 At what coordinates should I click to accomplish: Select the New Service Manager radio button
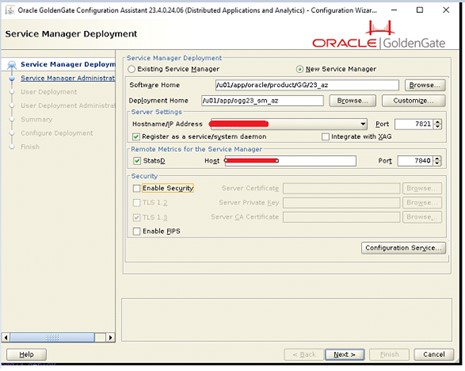300,69
